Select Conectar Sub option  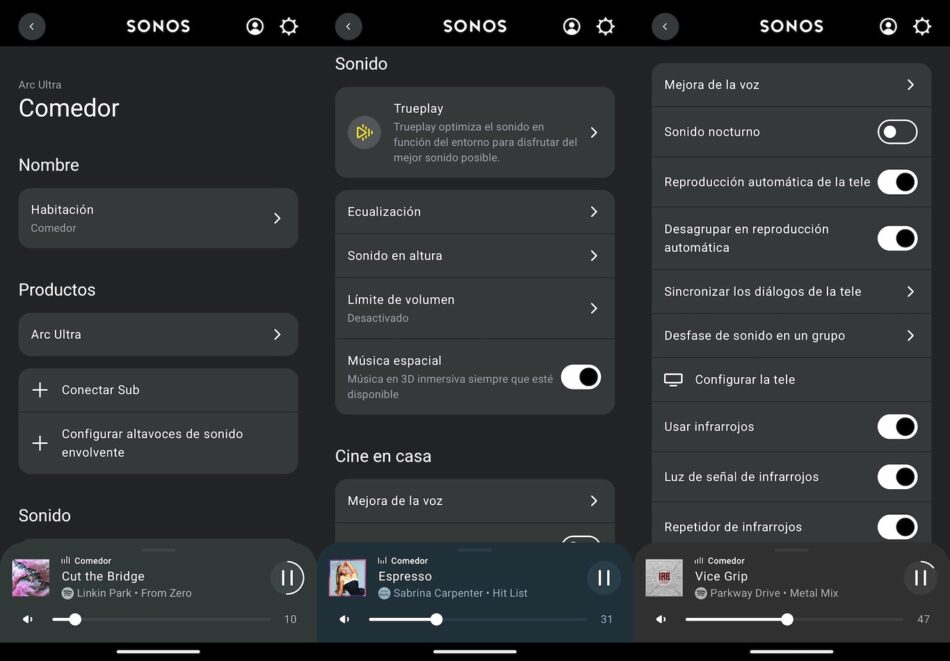158,390
